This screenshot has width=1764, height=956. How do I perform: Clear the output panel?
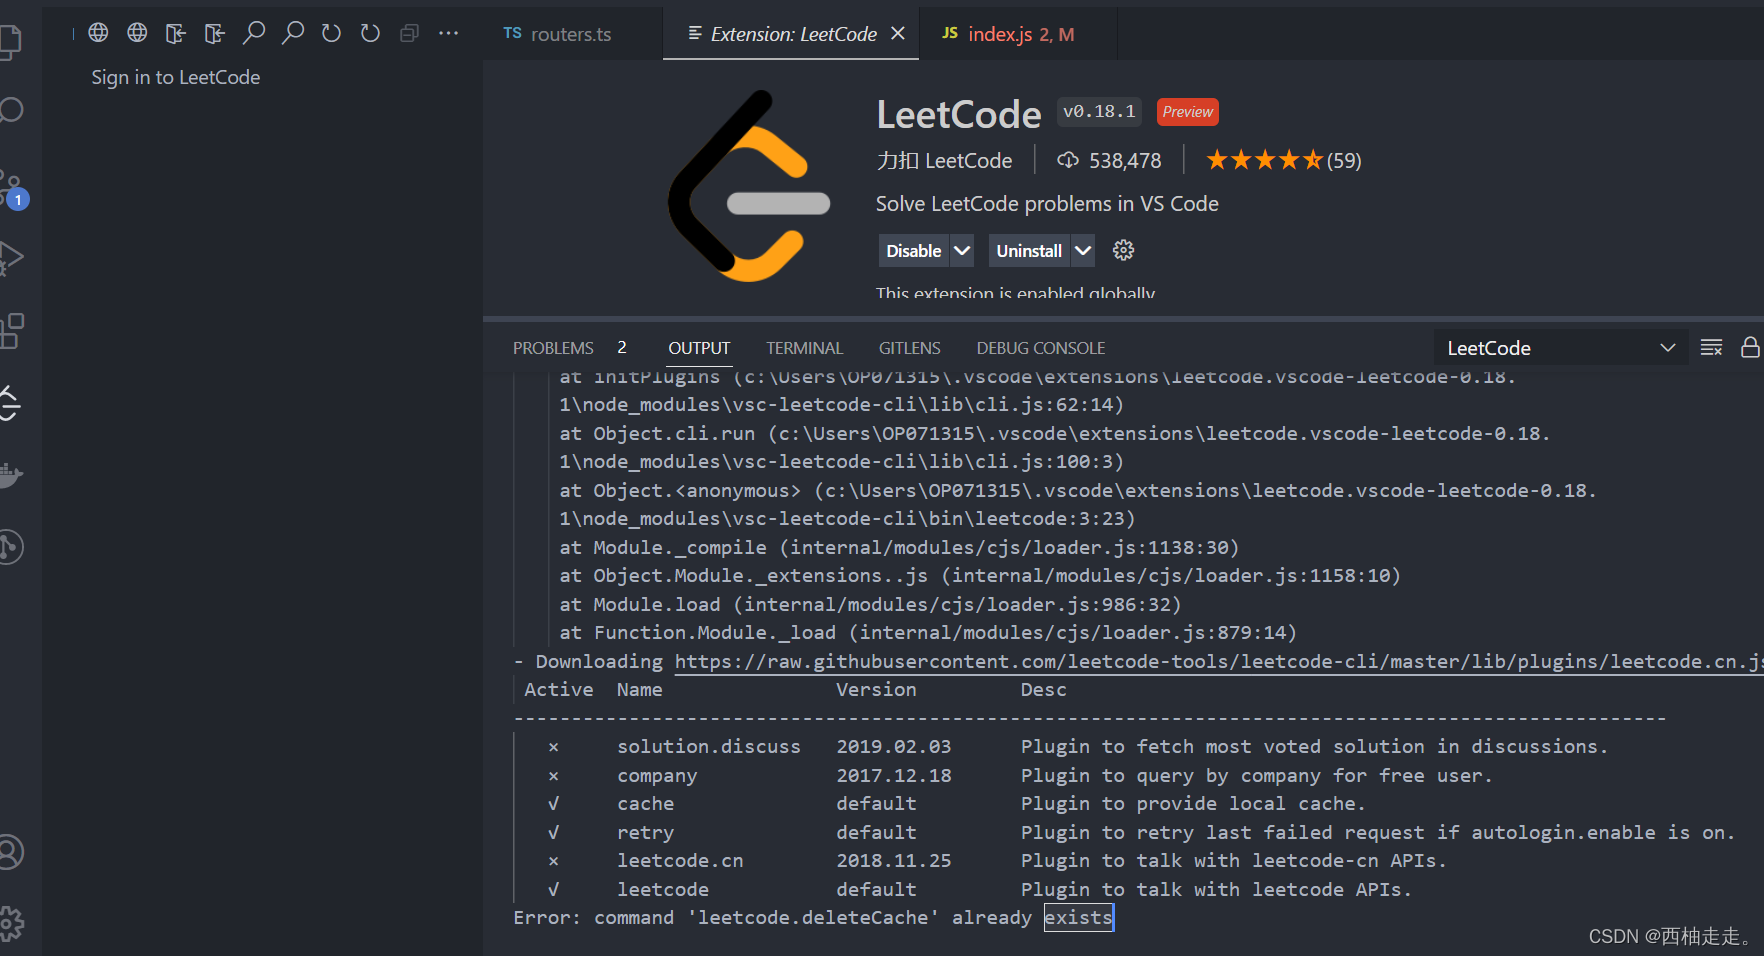click(1711, 347)
